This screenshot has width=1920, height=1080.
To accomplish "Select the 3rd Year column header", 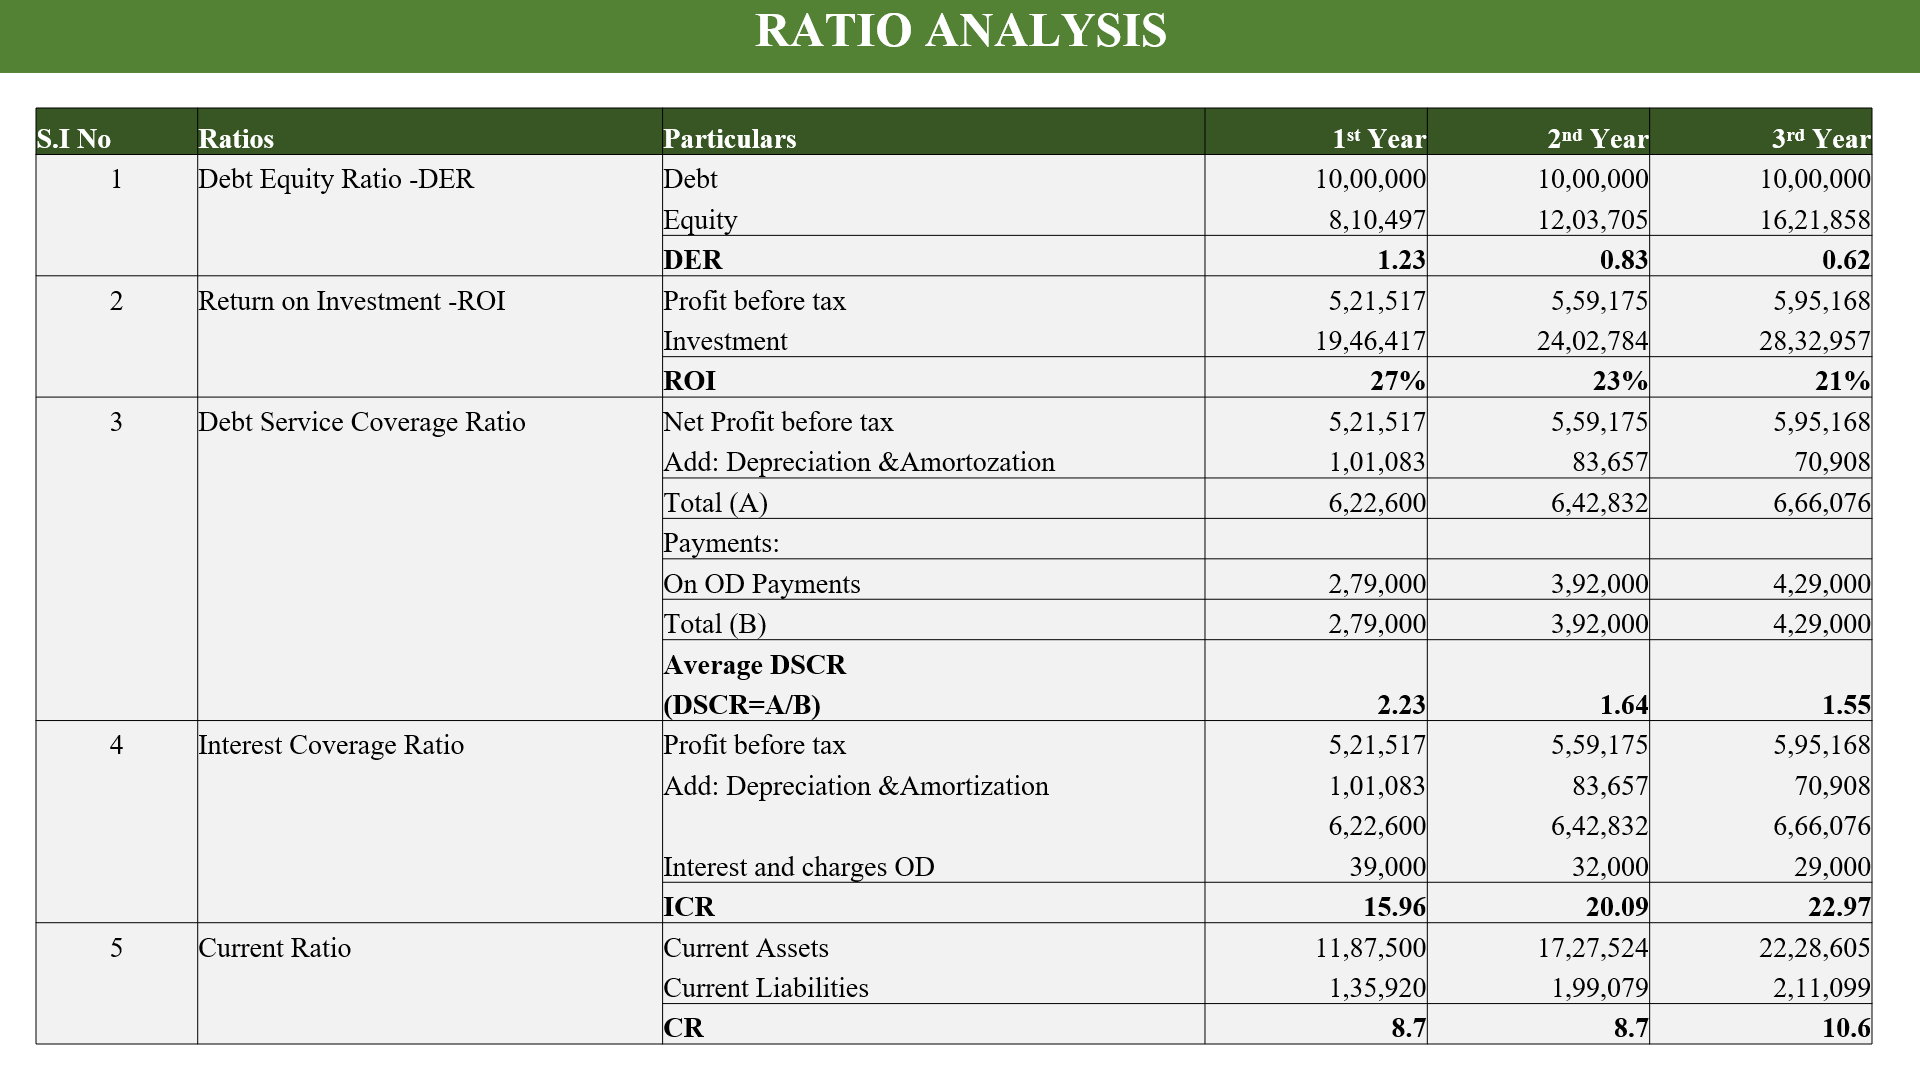I will pos(1820,138).
